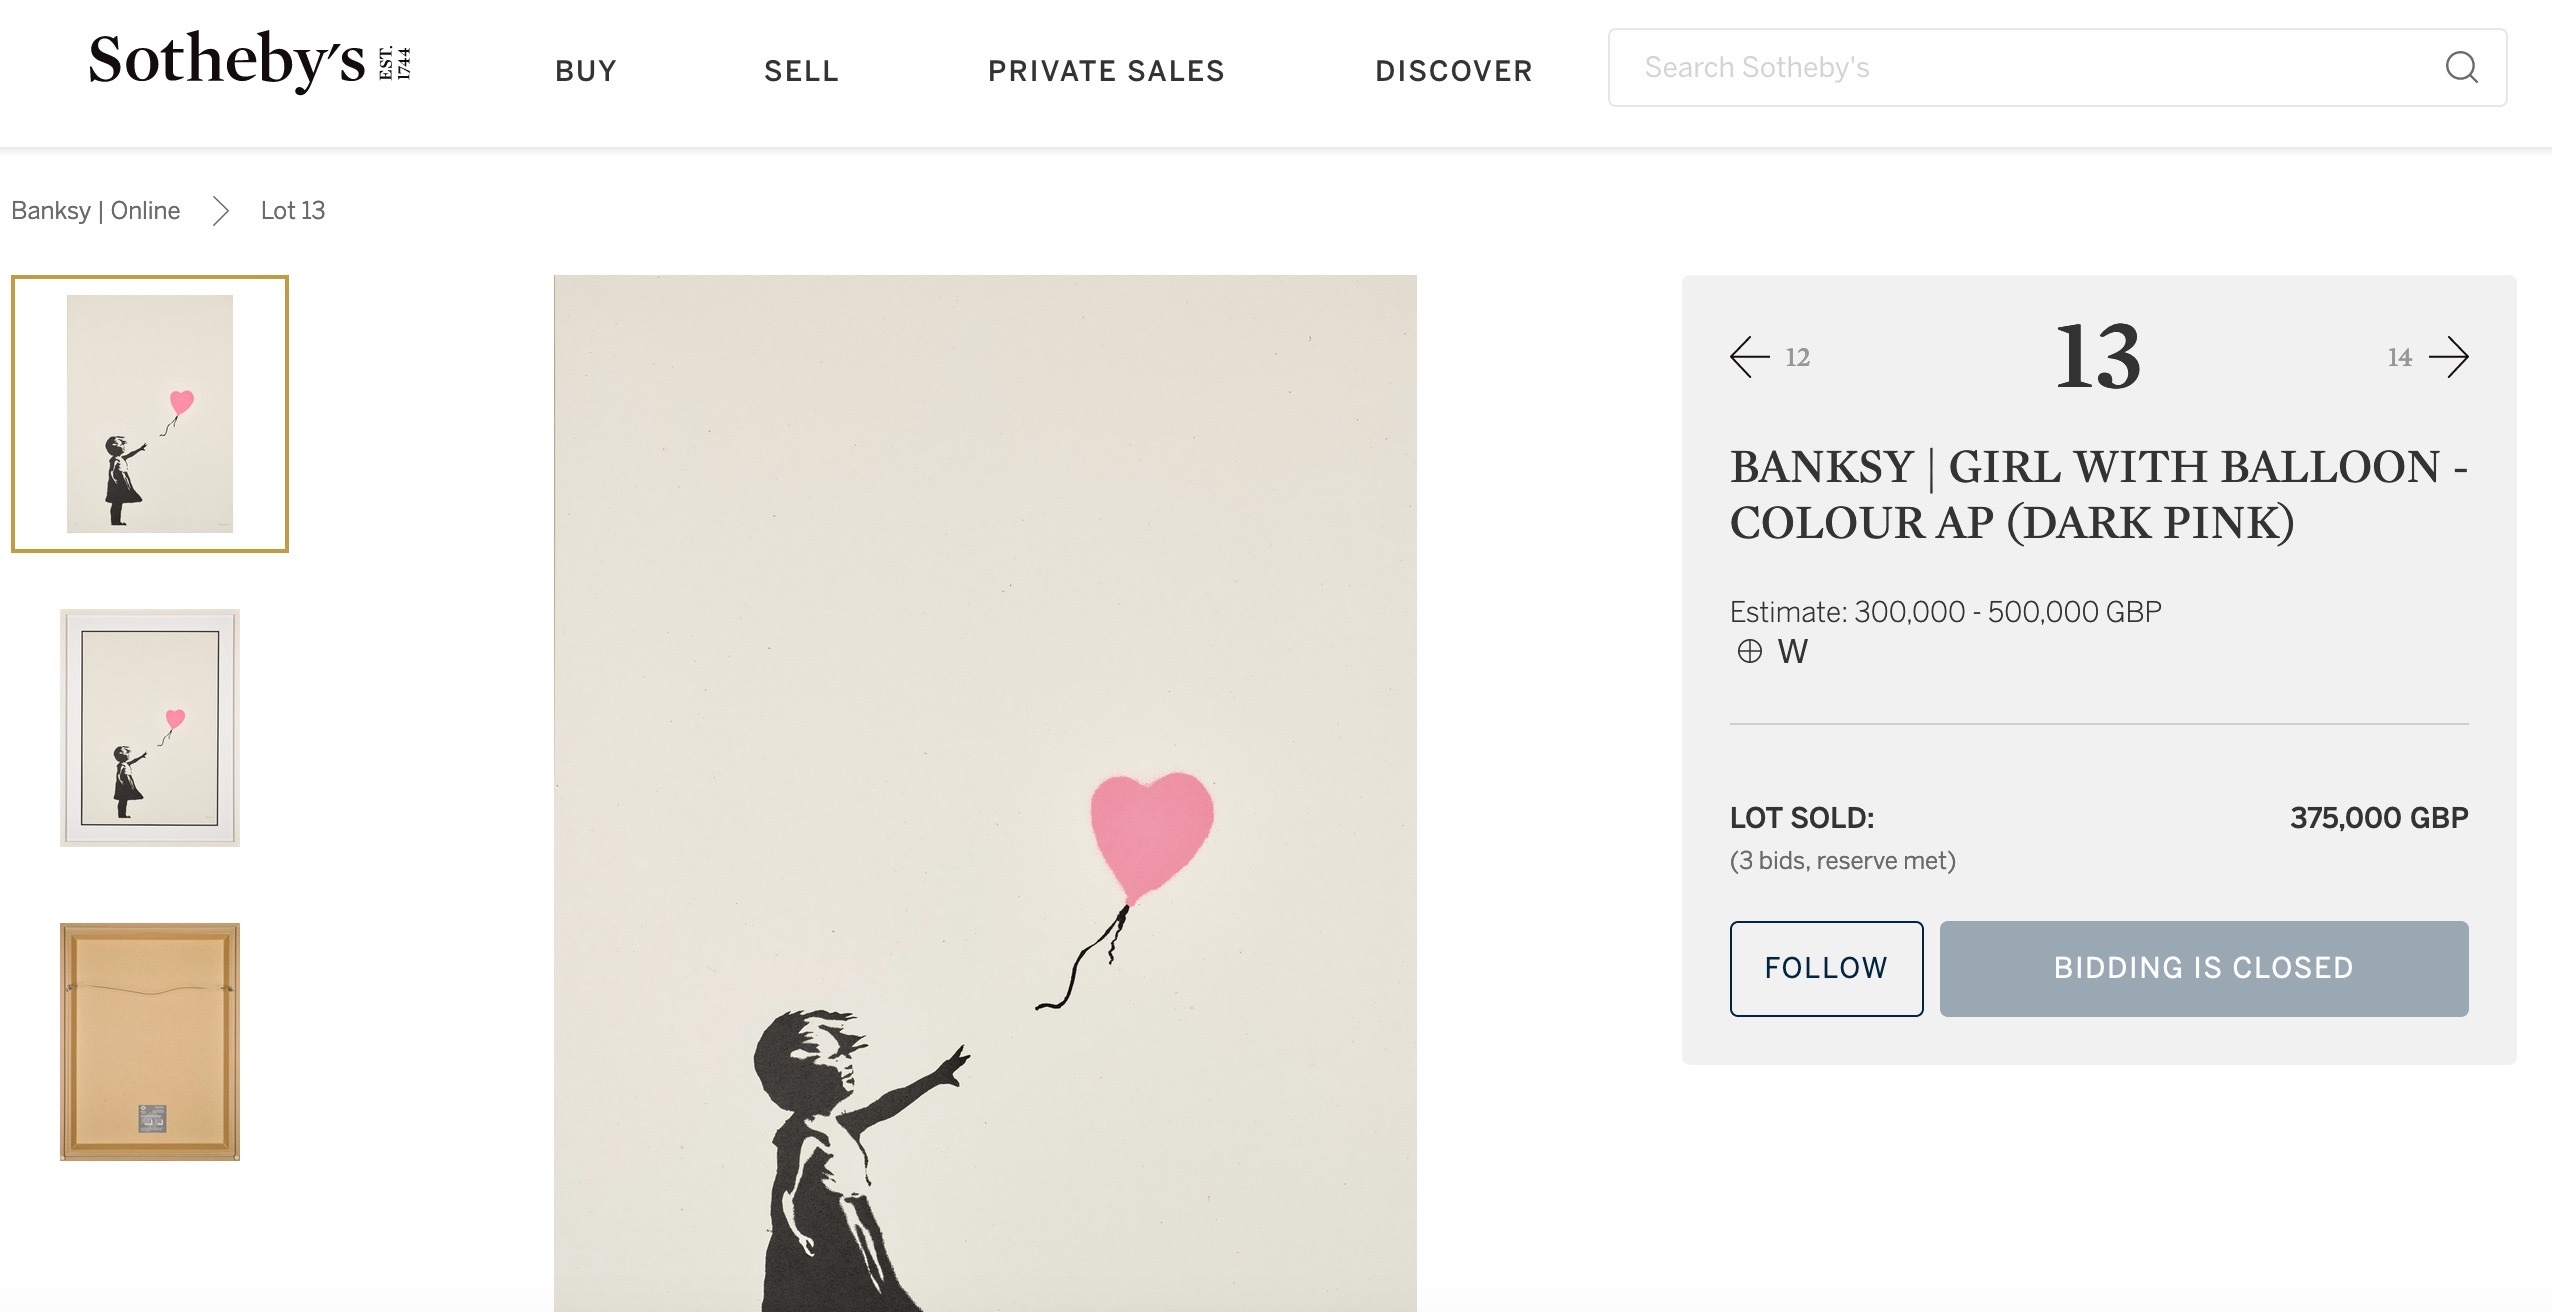The image size is (2552, 1312).
Task: Open the Banksy | Online breadcrumb link
Action: 96,211
